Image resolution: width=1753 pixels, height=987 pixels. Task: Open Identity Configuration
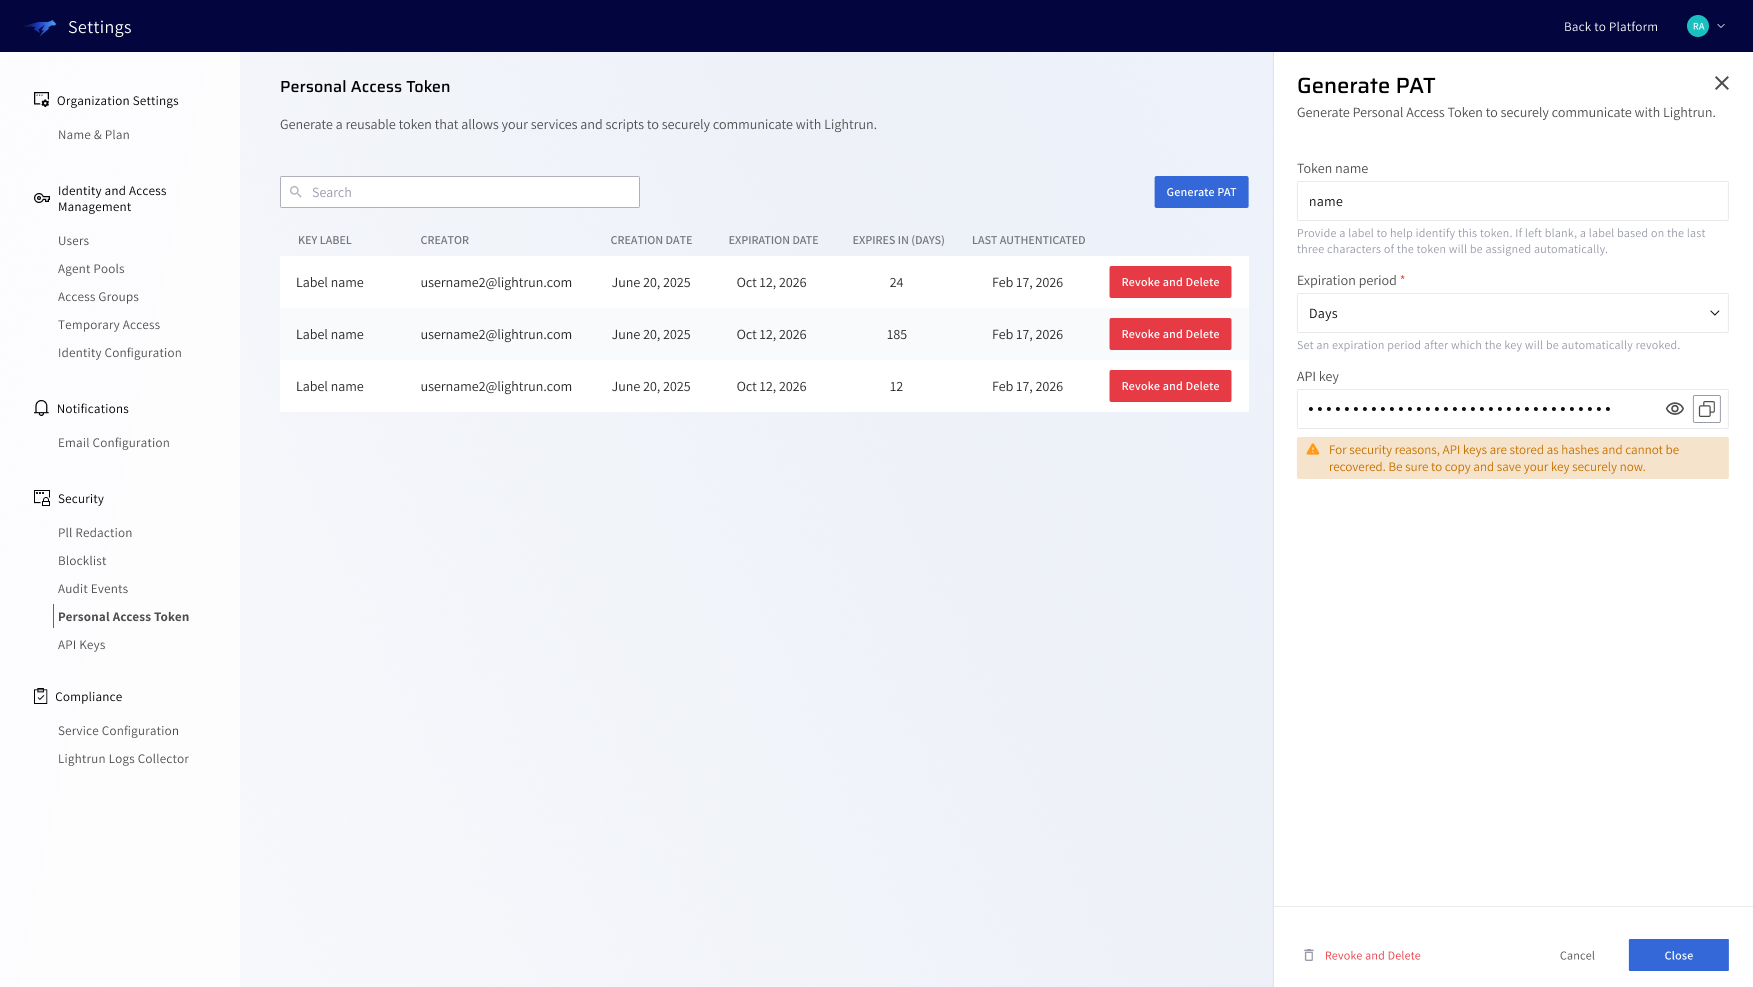pyautogui.click(x=119, y=353)
